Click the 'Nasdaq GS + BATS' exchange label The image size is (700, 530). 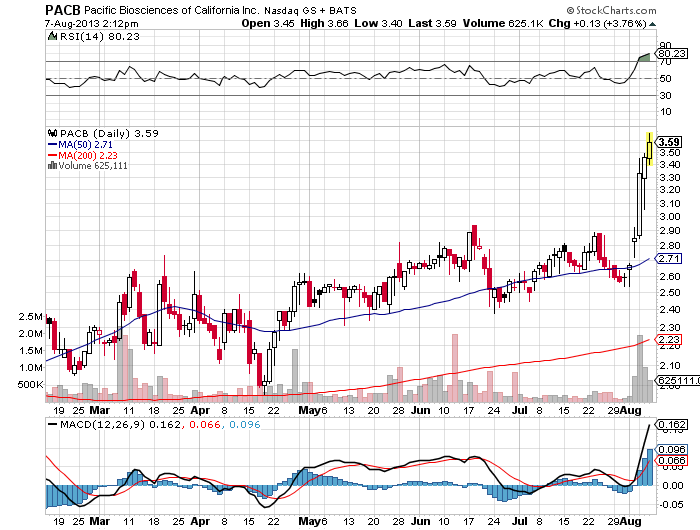(310, 10)
